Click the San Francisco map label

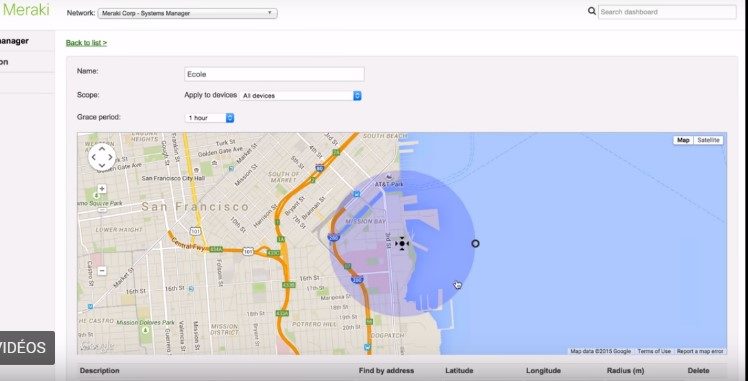(195, 207)
